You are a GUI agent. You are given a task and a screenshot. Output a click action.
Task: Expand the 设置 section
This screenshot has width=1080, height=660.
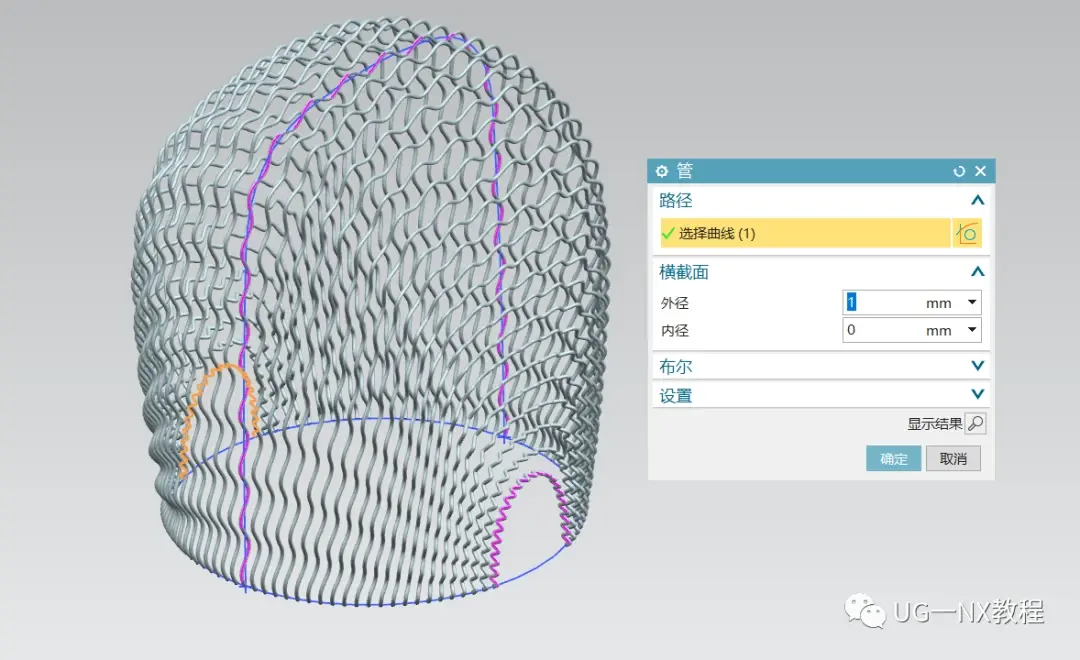pyautogui.click(x=977, y=395)
